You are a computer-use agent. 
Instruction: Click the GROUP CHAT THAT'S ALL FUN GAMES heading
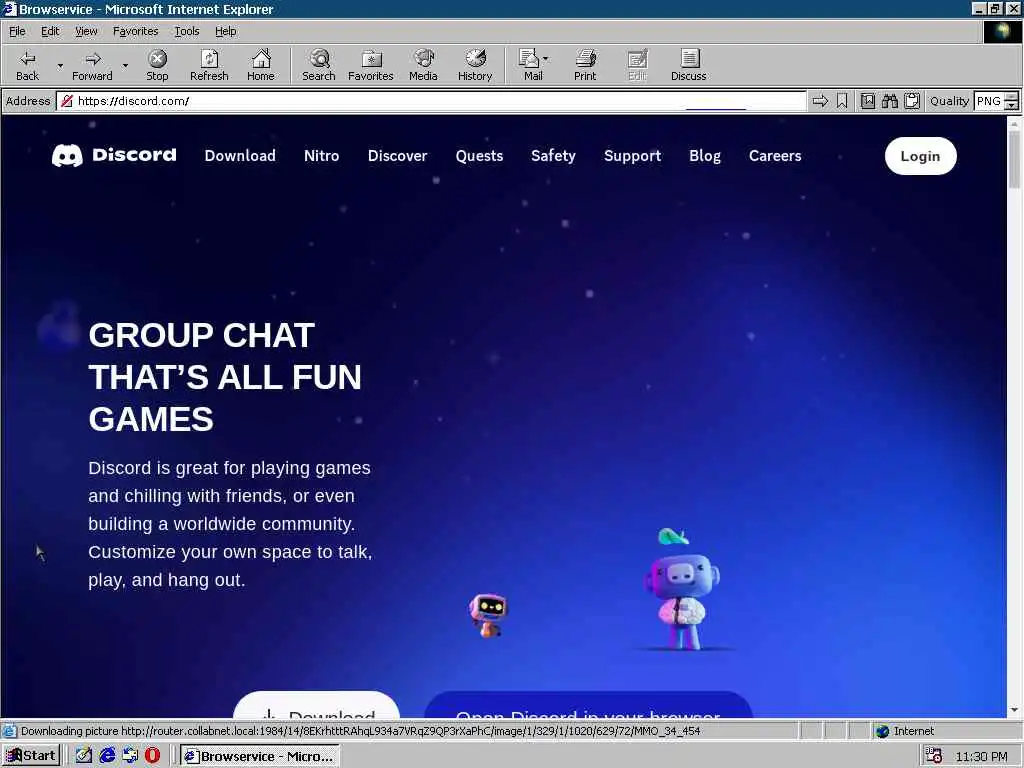tap(225, 377)
